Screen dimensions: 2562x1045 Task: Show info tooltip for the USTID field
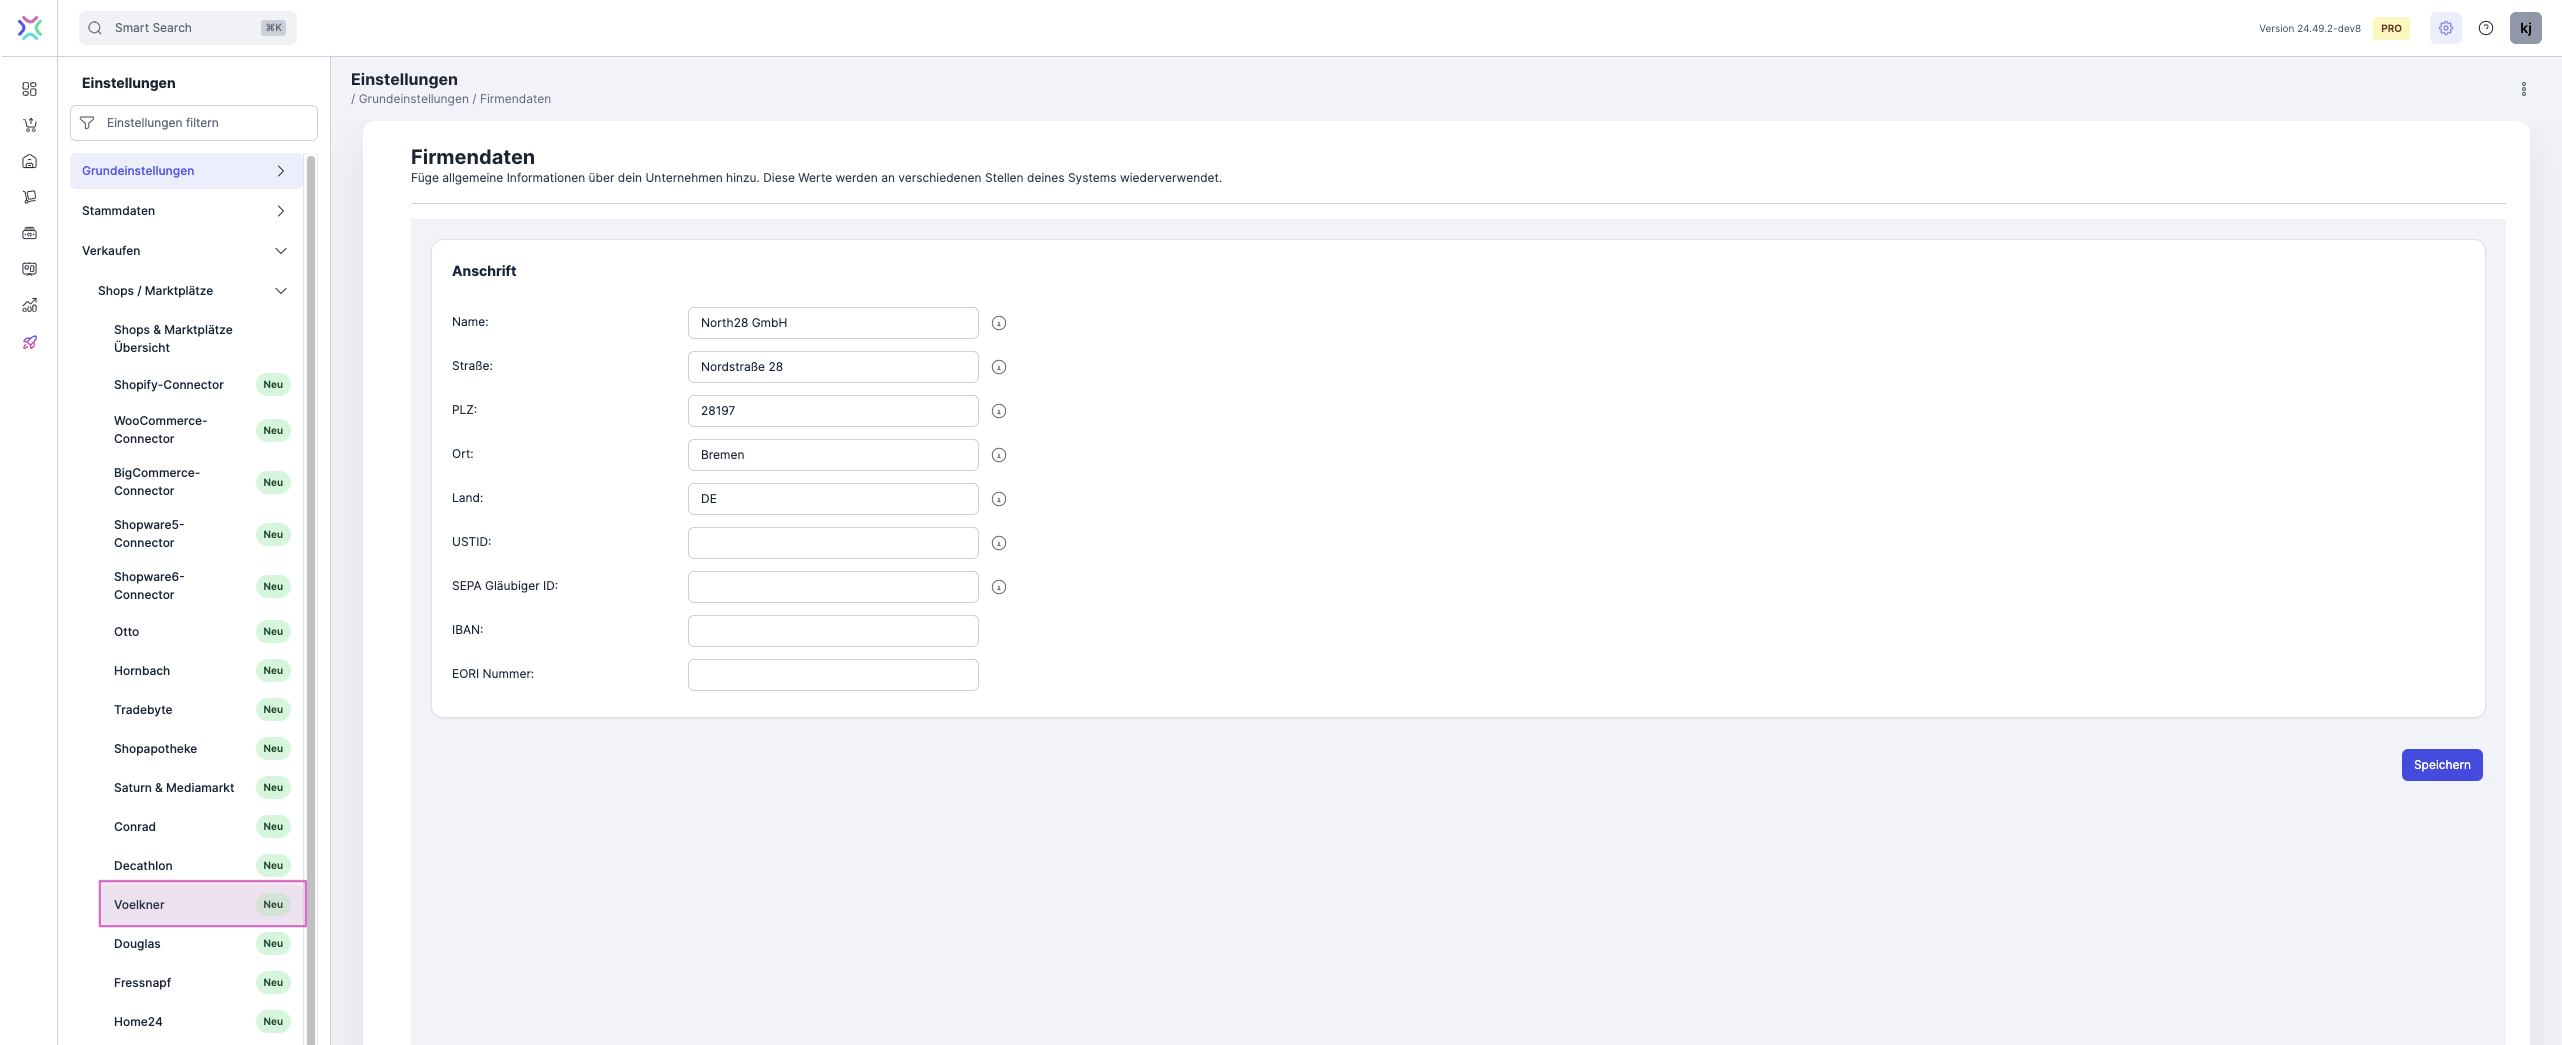point(998,543)
